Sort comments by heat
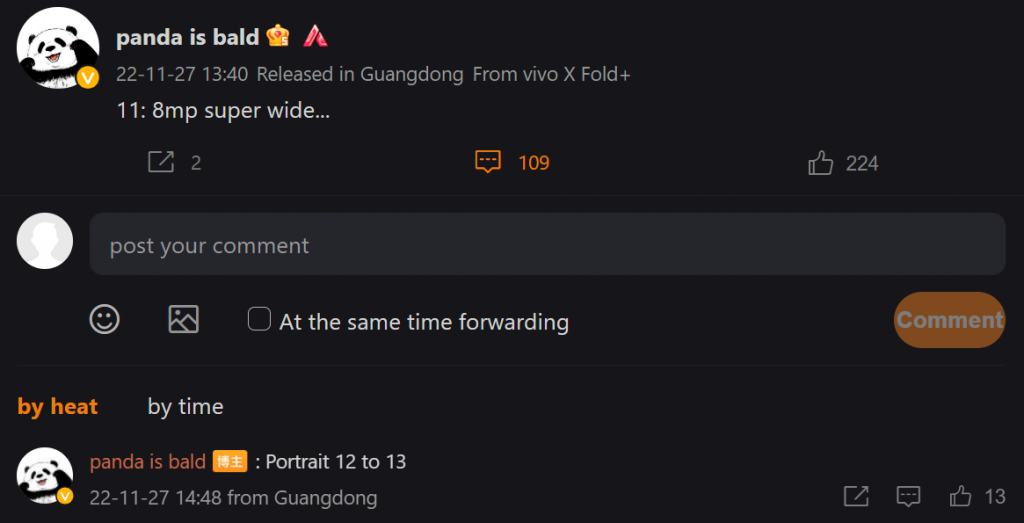The height and width of the screenshot is (523, 1024). click(x=58, y=407)
